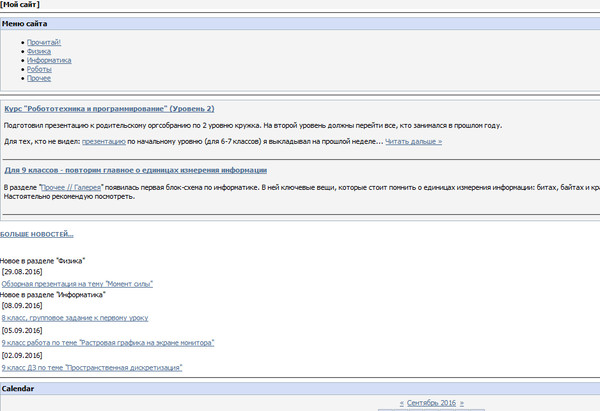
Task: Open the Прочитай! menu link
Action: point(44,42)
